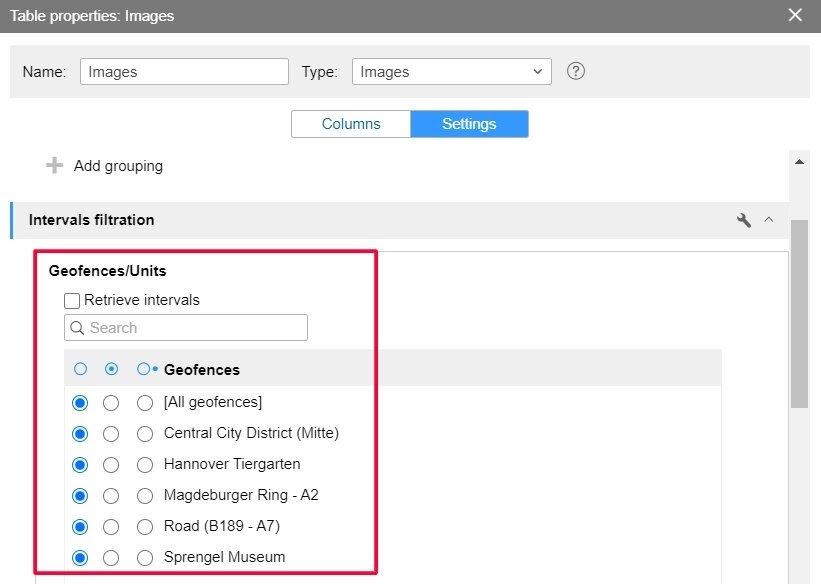Select the Settings tab
This screenshot has width=821, height=584.
tap(469, 124)
